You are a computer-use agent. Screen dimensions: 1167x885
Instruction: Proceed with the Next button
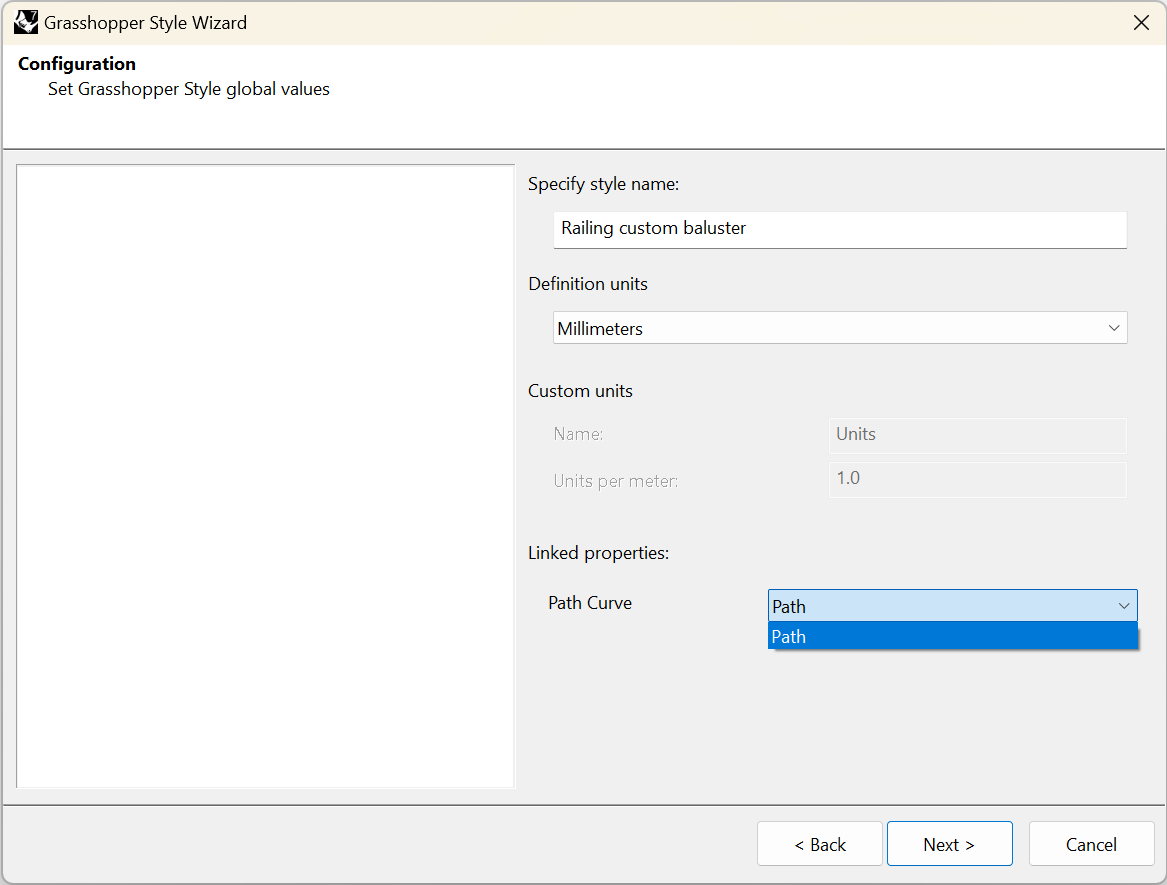(949, 844)
